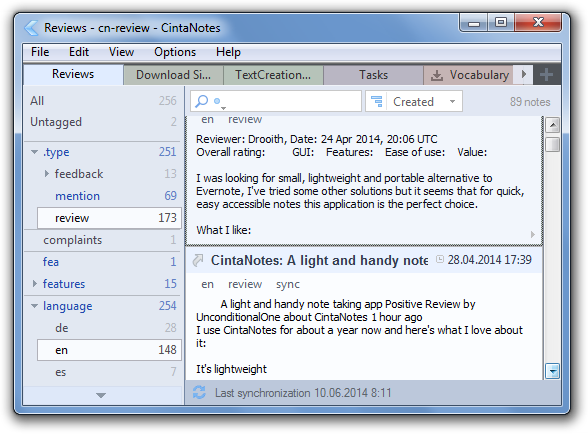Screen dimensions: 588x434
Task: Open the Help menu
Action: click(228, 52)
